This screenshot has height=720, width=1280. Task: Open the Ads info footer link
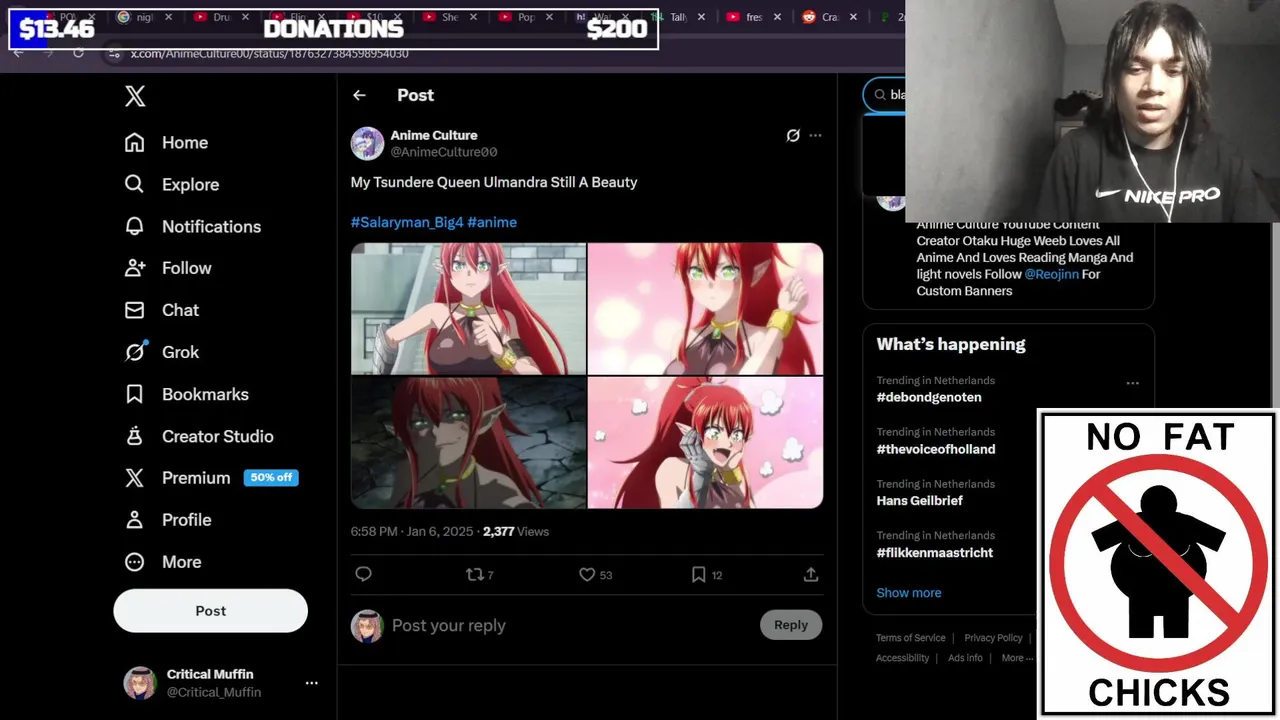click(965, 658)
